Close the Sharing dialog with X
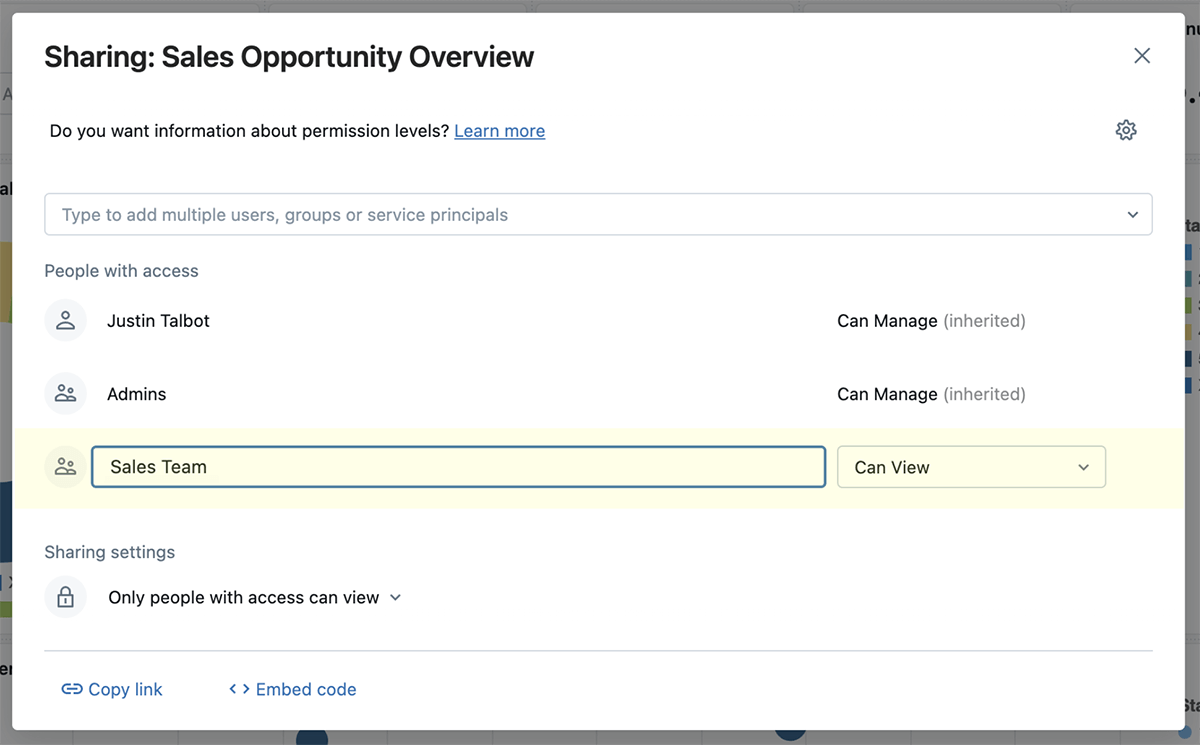The width and height of the screenshot is (1200, 745). 1142,56
